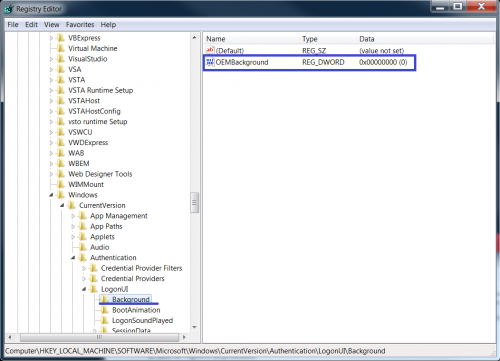The height and width of the screenshot is (361, 500).
Task: Open the Edit menu
Action: (31, 25)
